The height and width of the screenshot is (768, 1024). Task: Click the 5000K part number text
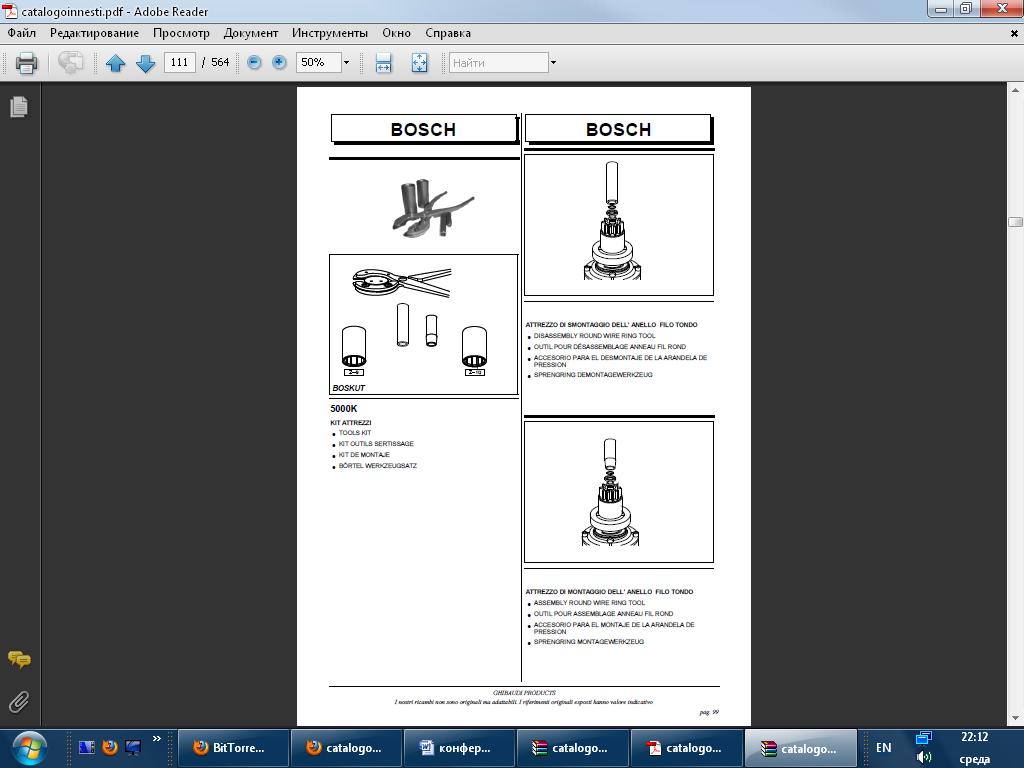[344, 409]
